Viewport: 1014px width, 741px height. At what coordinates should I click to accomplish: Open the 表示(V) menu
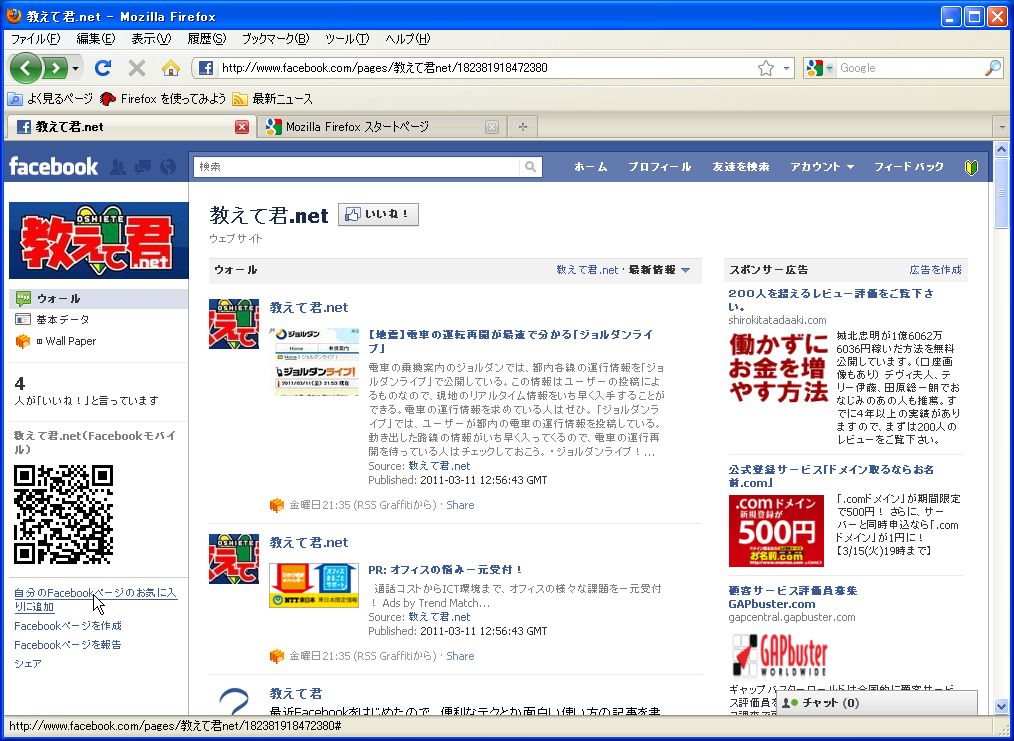151,39
